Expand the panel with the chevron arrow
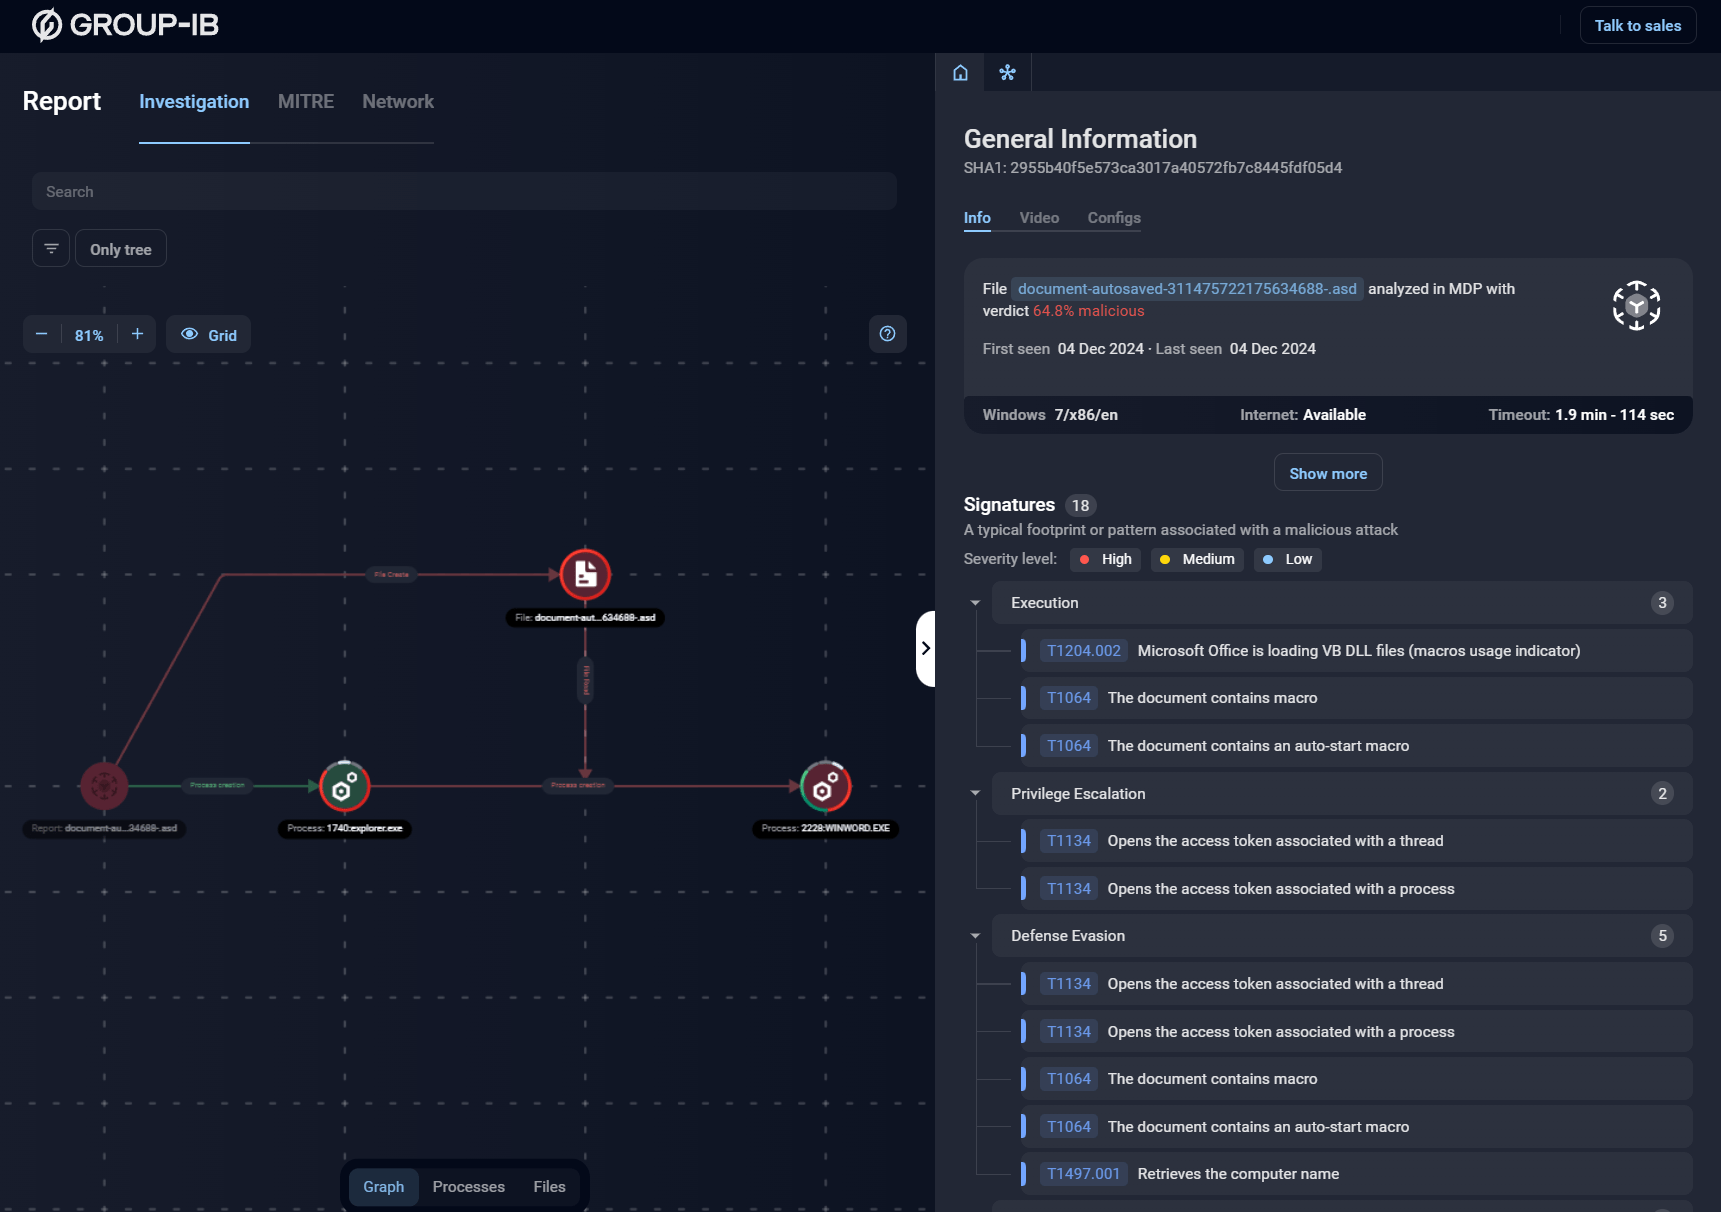The height and width of the screenshot is (1212, 1721). click(926, 648)
